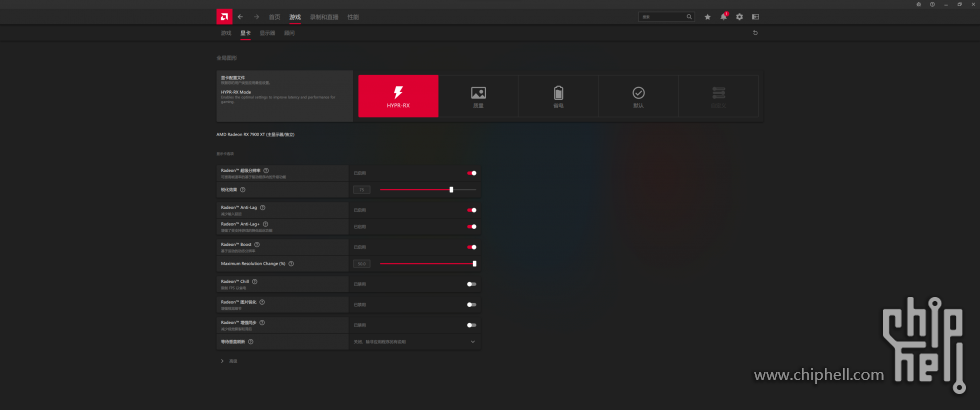This screenshot has width=980, height=410.
Task: Click the 75 sharpening value box
Action: tap(361, 189)
